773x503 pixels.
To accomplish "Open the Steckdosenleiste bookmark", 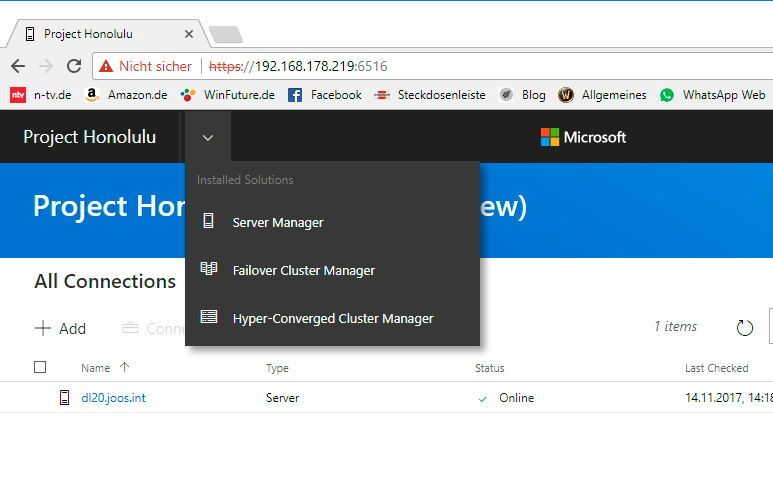I will pos(429,95).
